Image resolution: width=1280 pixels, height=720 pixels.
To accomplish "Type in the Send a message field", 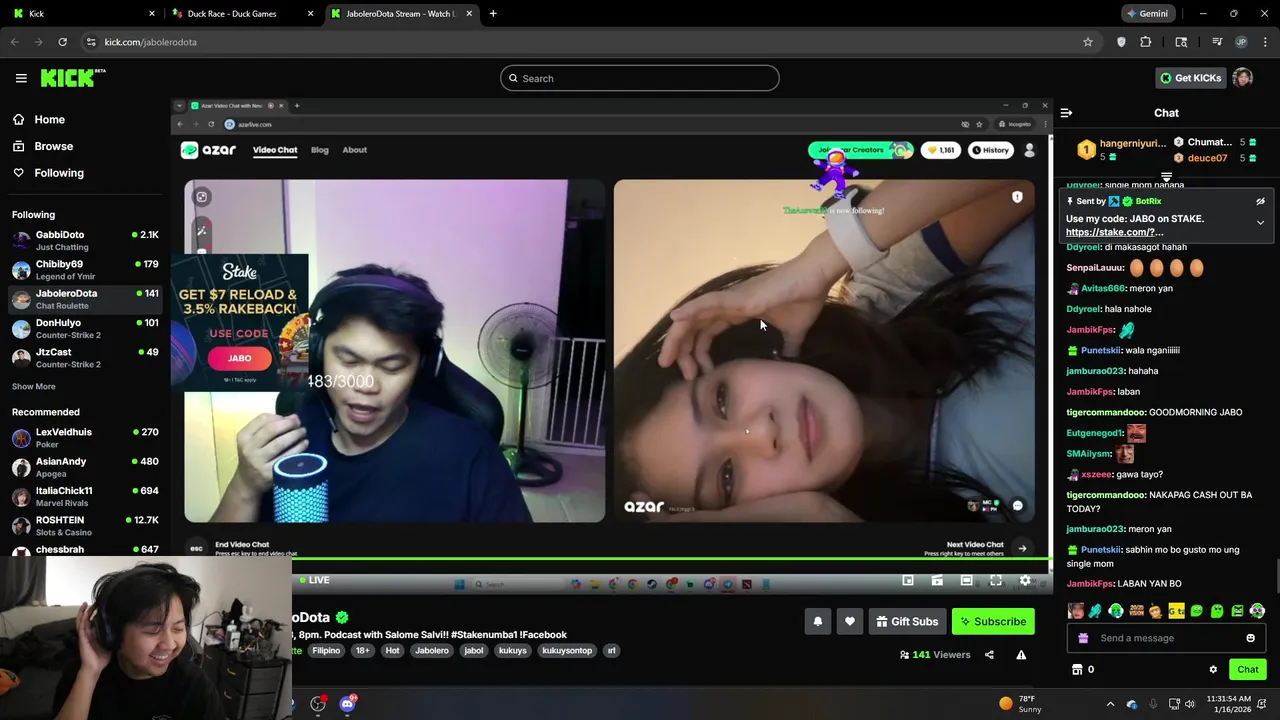I will coord(1166,638).
